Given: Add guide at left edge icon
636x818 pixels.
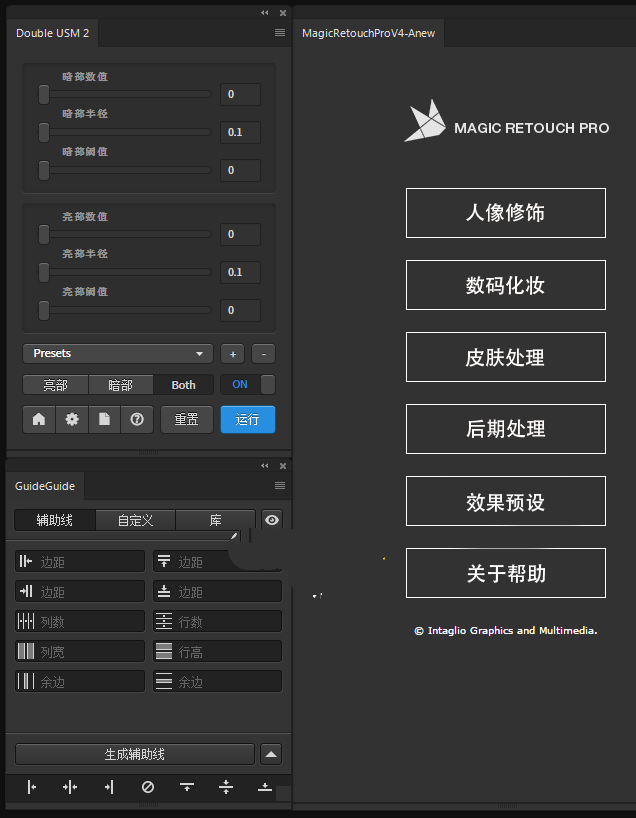Looking at the screenshot, I should click(x=31, y=787).
